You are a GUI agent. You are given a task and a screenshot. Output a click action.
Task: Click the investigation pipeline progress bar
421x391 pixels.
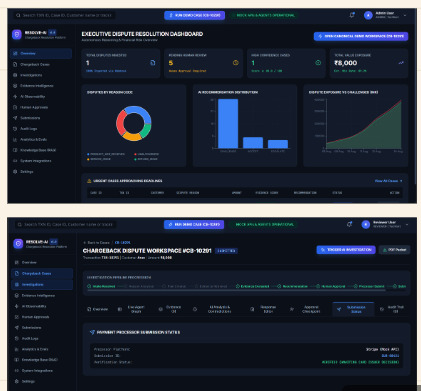[x=236, y=290]
